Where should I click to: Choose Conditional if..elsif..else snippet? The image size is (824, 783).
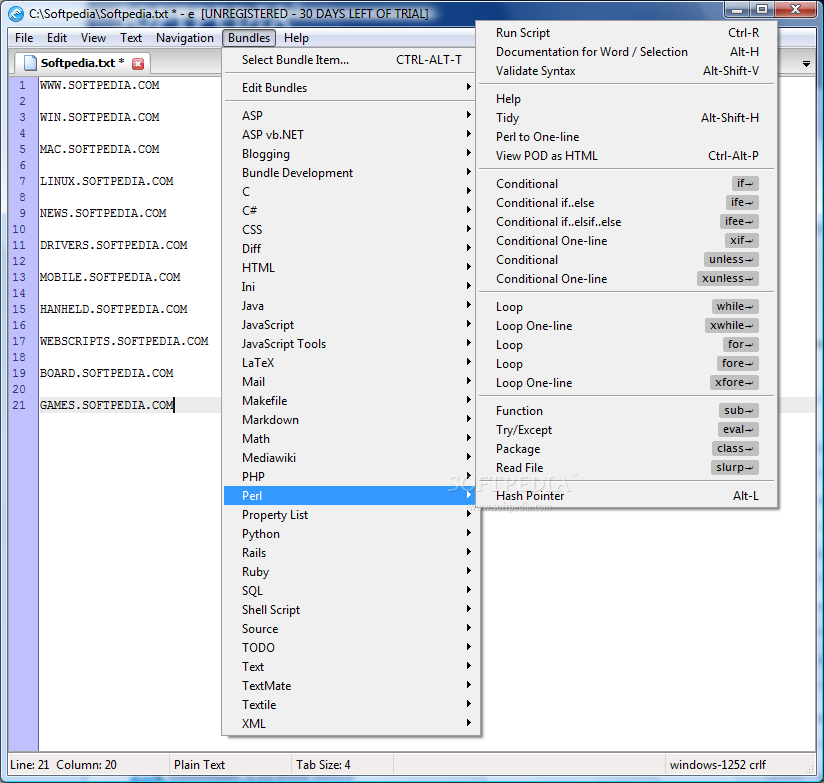click(x=626, y=222)
